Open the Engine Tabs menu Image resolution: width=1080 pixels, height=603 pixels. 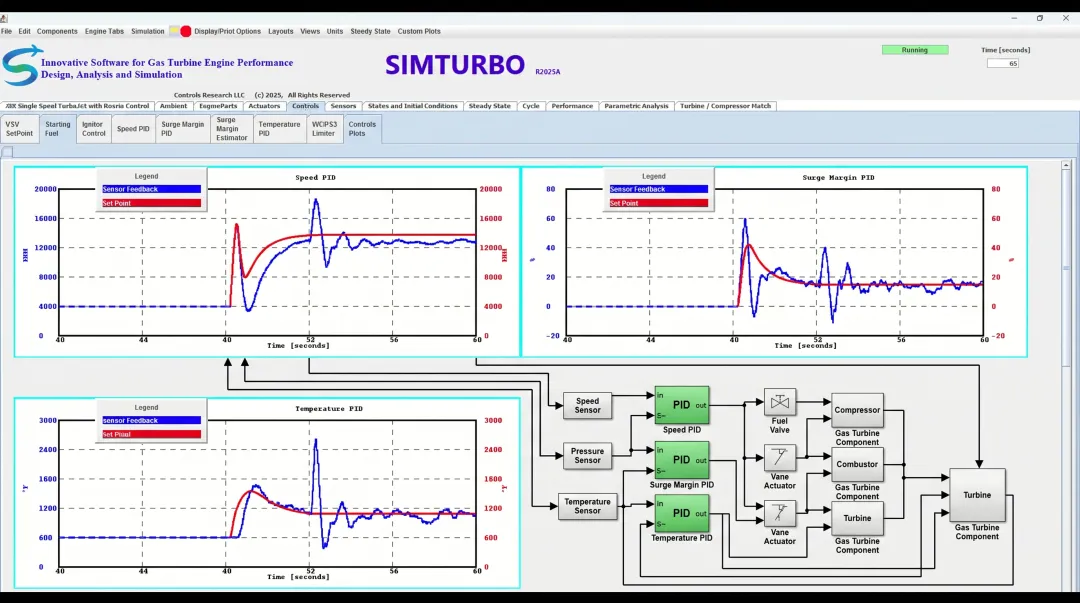pos(104,31)
